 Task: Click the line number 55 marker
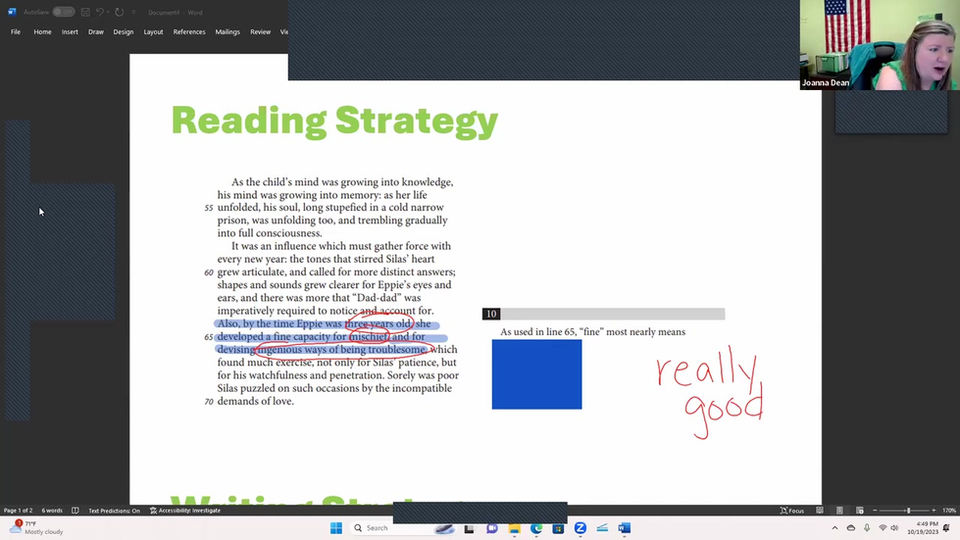[209, 208]
